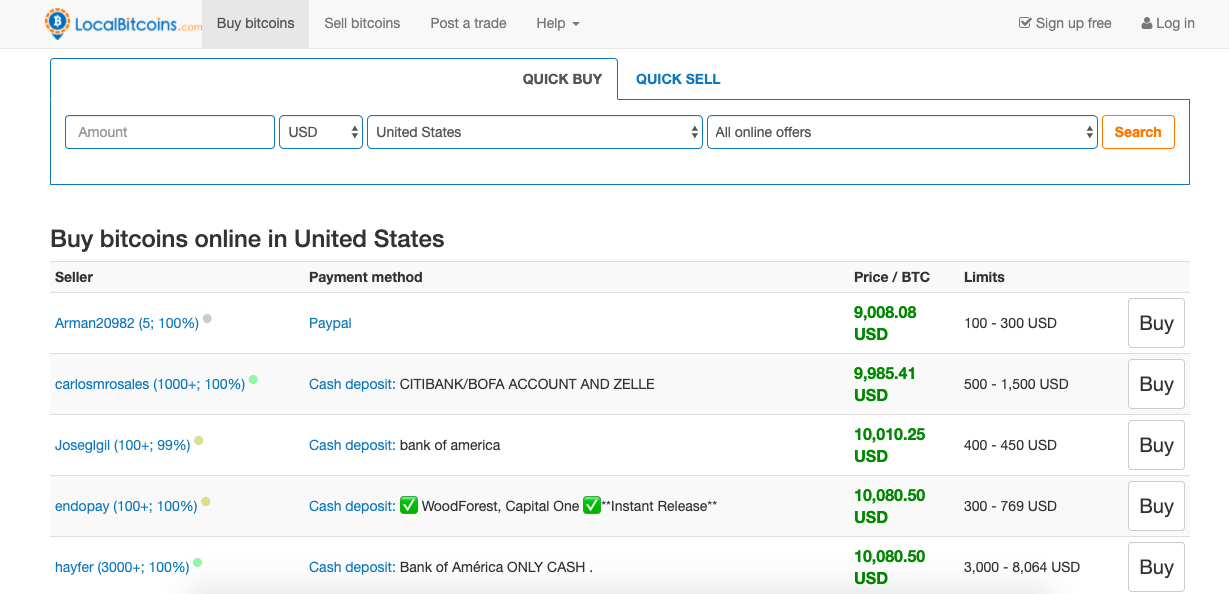Open seller hayfer profile
1229x594 pixels.
122,567
